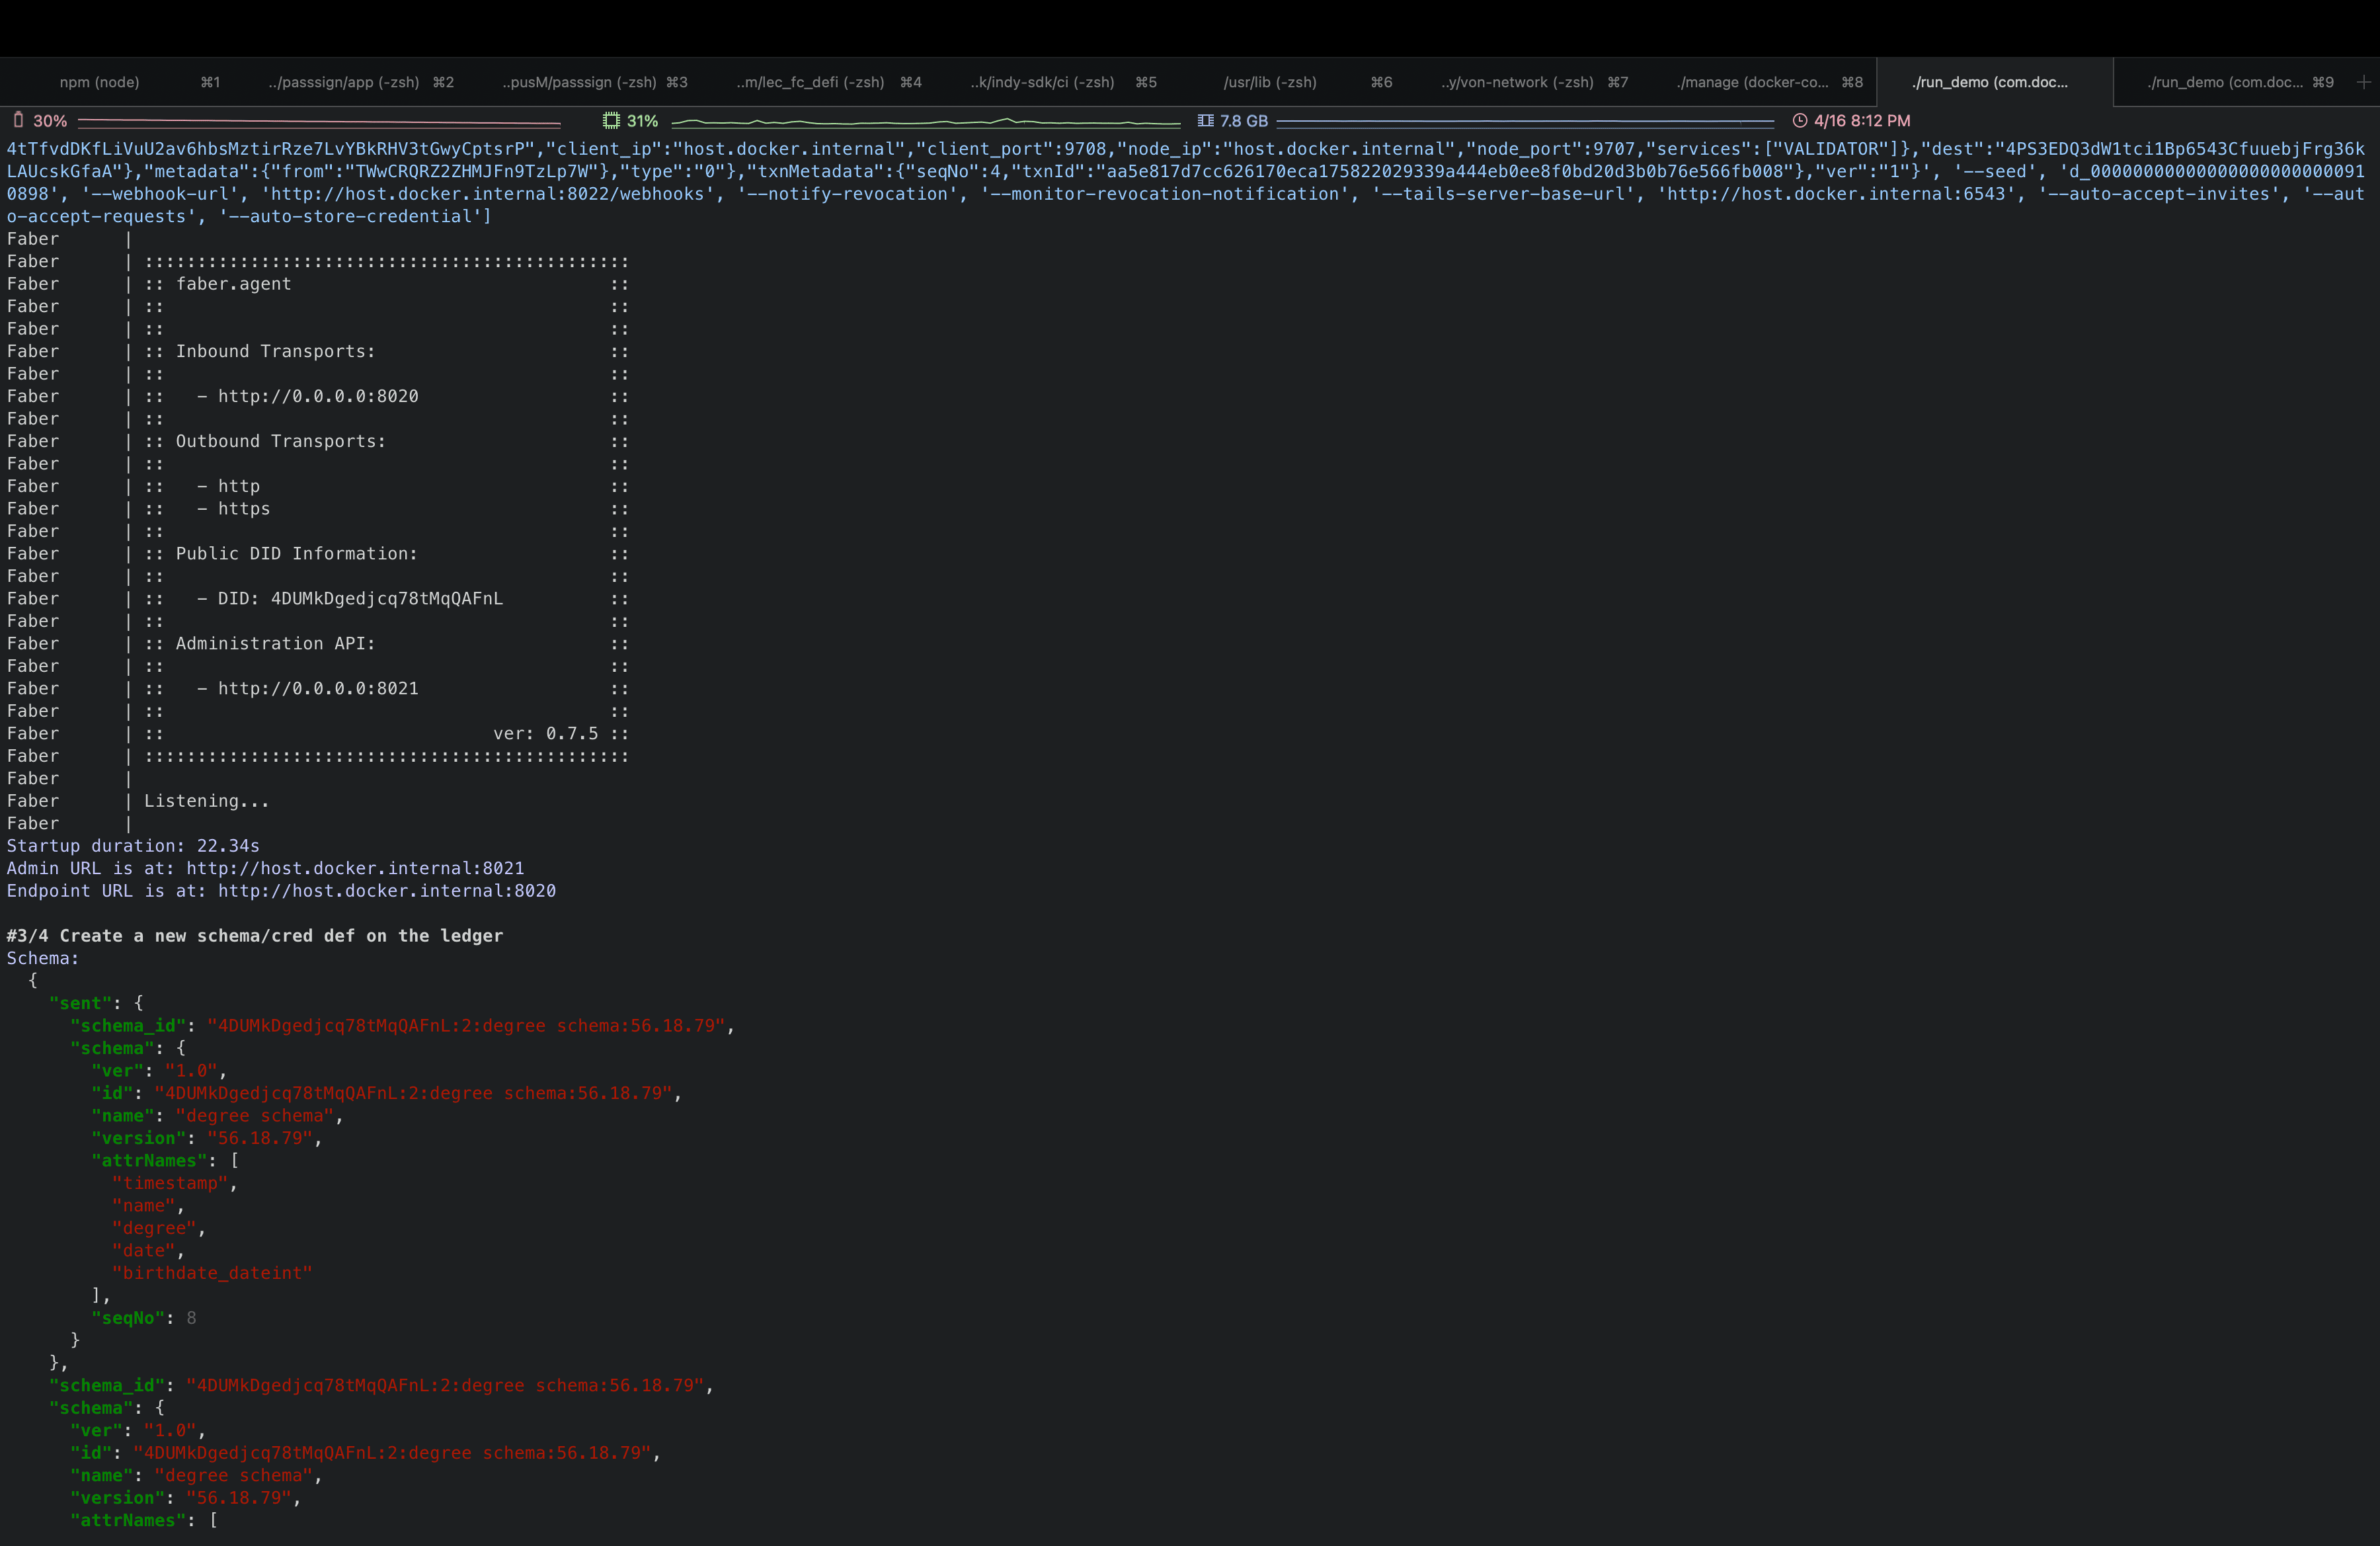
Task: Click the '7.8 GB' memory value
Action: click(x=1244, y=121)
